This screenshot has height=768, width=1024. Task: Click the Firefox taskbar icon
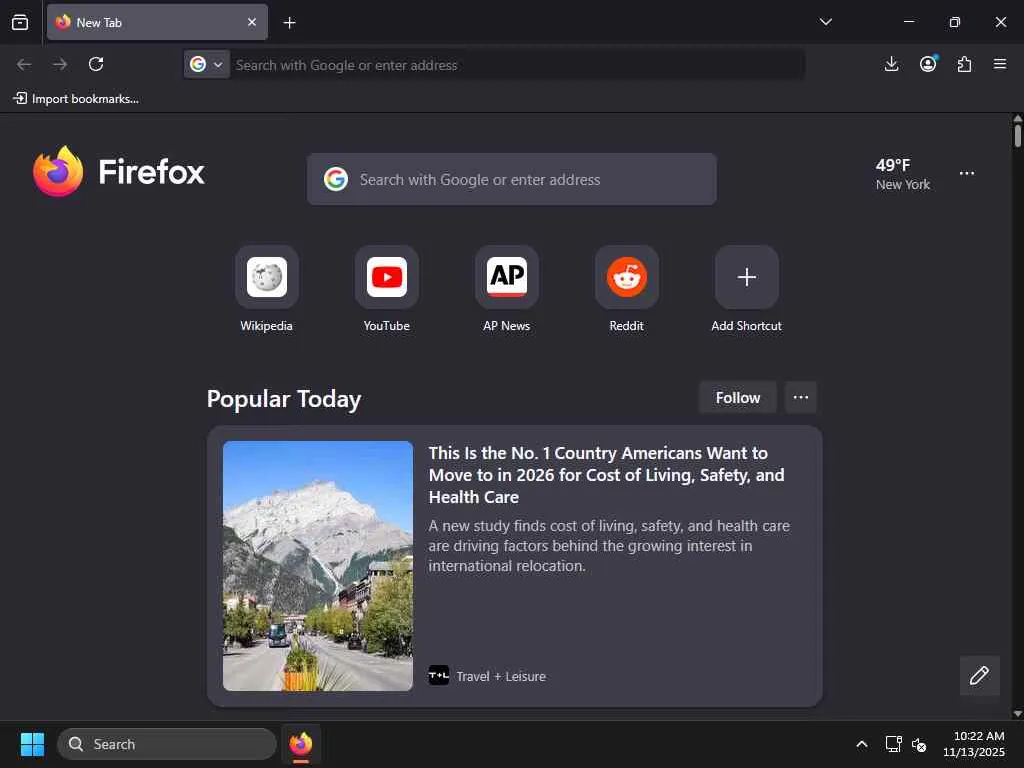pos(301,744)
